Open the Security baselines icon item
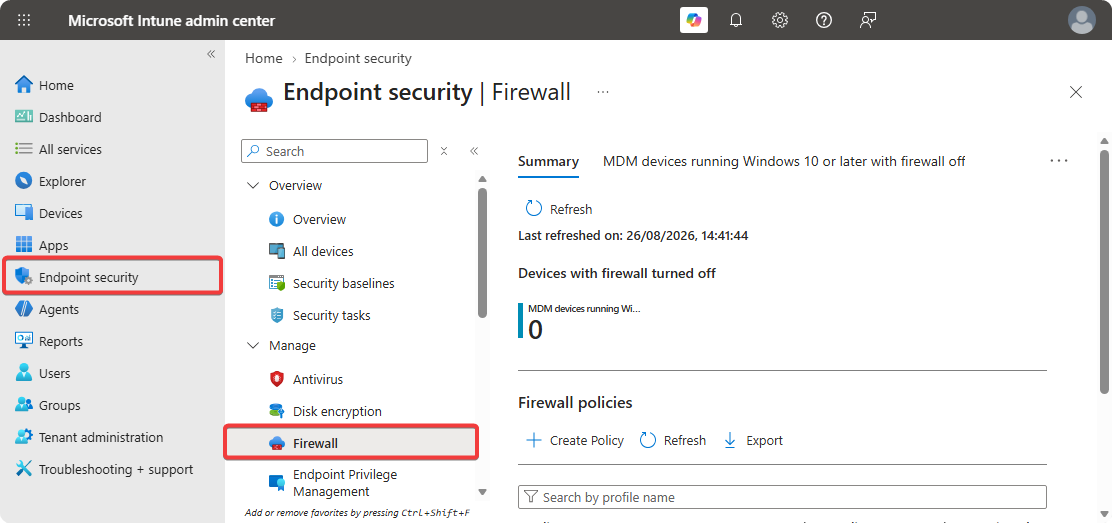The image size is (1112, 523). coord(277,283)
